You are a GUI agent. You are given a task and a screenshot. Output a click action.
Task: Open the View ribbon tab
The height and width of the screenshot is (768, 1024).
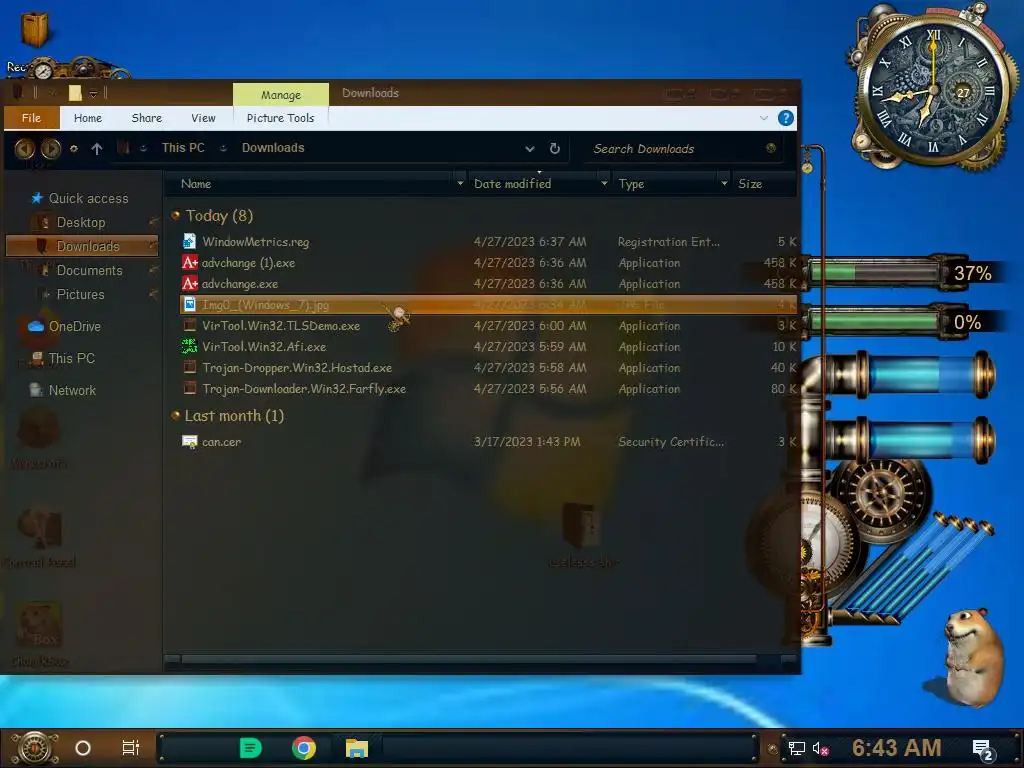click(x=203, y=118)
